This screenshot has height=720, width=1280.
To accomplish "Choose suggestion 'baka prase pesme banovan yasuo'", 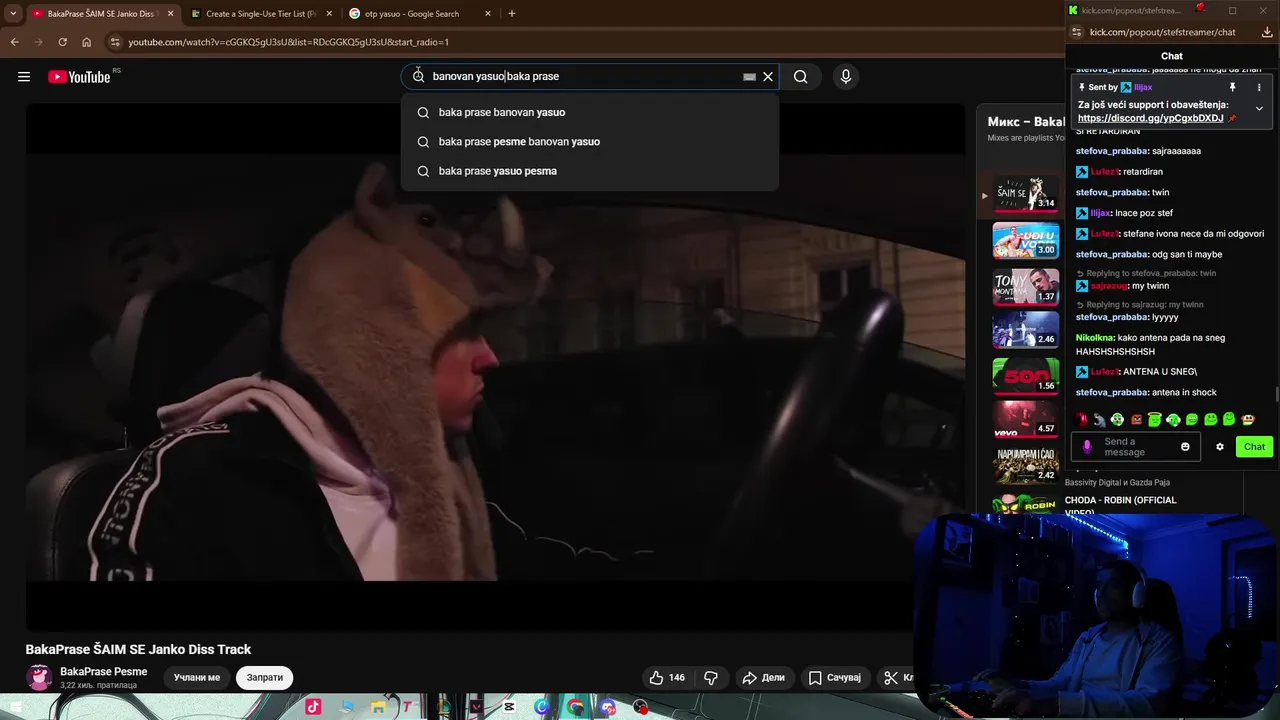I will [x=590, y=142].
